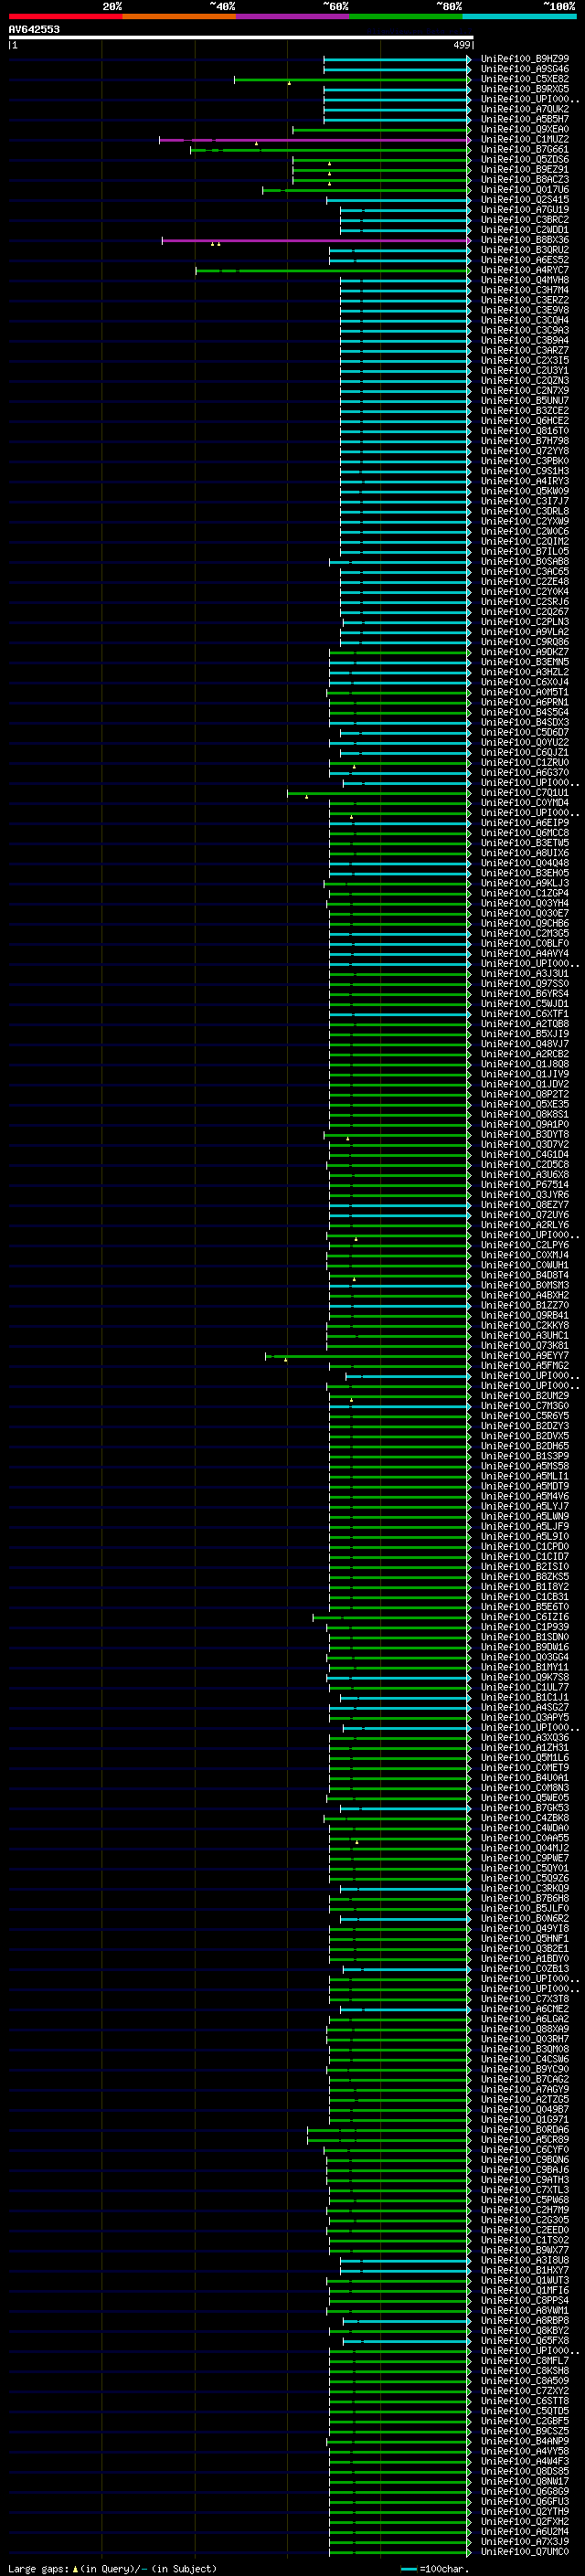Select hit label UniRef100_A4AVY4

click(525, 953)
